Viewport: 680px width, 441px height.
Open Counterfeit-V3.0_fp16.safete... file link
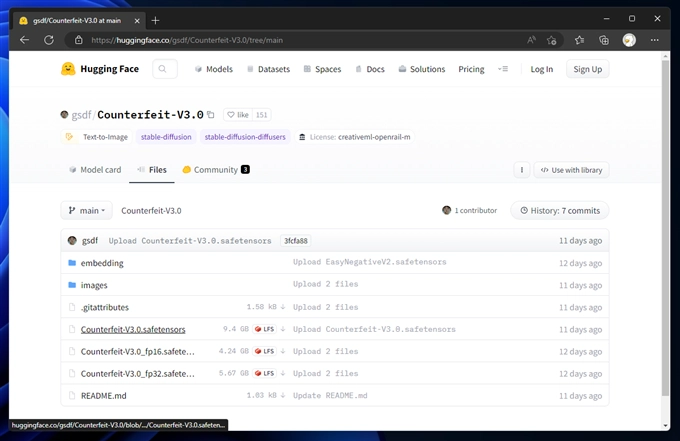pos(137,351)
